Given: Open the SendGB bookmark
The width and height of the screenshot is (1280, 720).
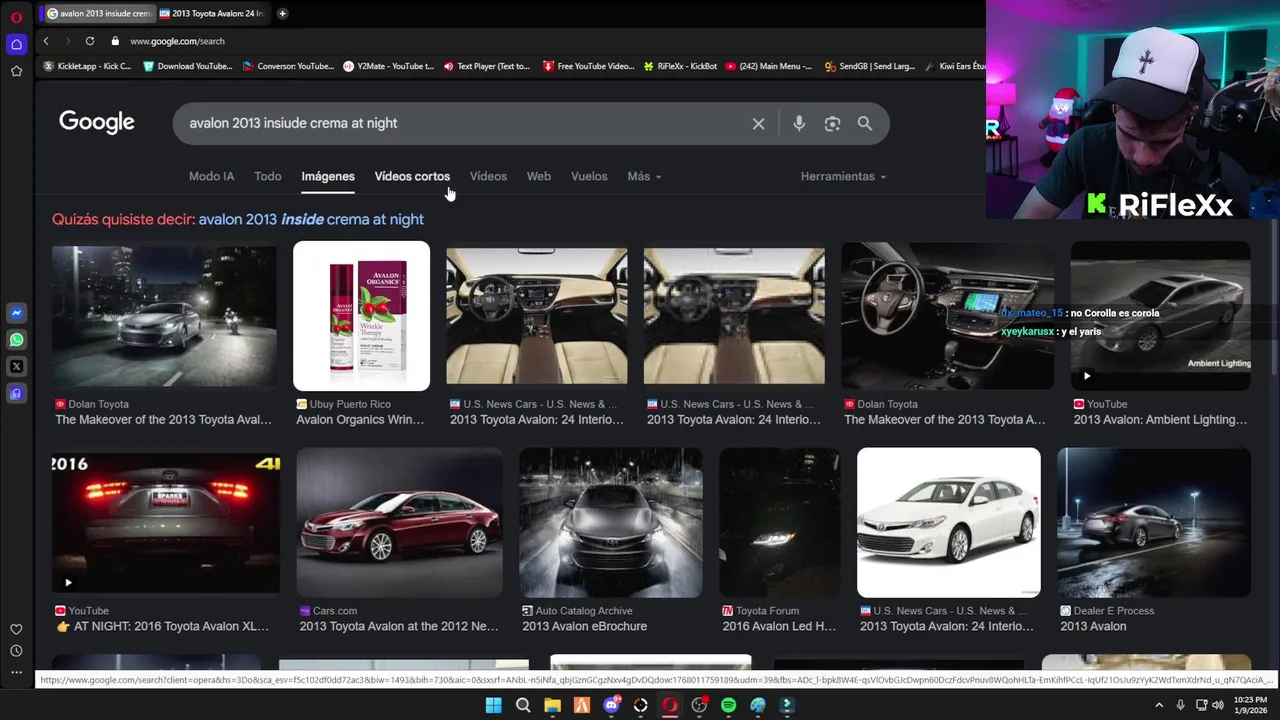Looking at the screenshot, I should (869, 66).
